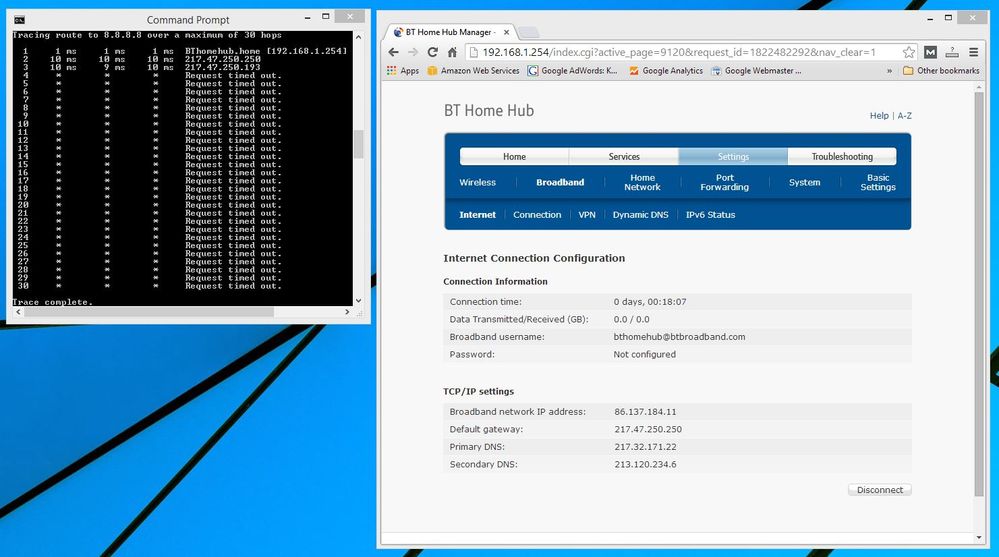Click the Chrome forward arrow

[413, 52]
